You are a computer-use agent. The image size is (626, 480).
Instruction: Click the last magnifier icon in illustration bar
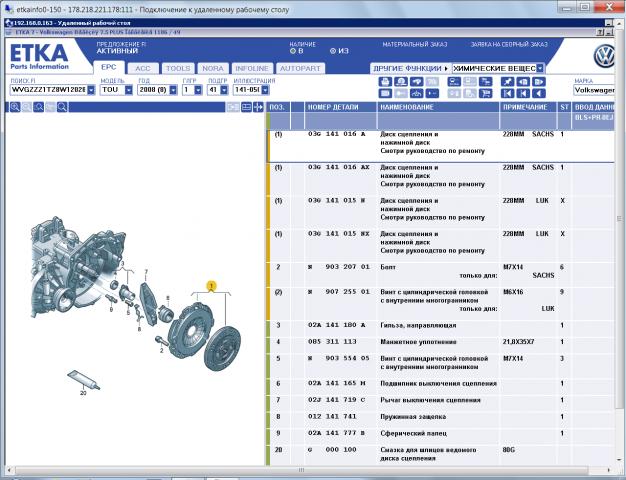[62, 107]
